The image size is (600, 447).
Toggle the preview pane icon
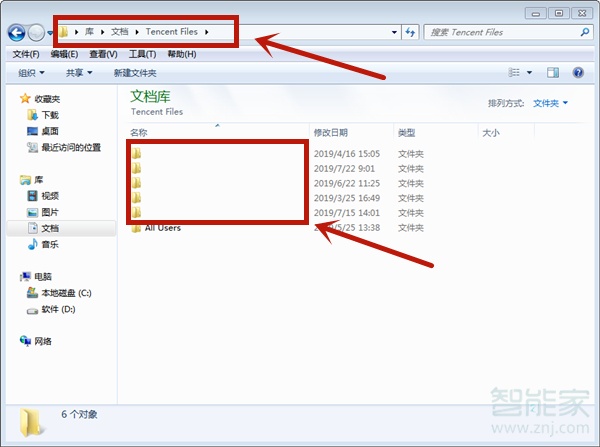(x=553, y=72)
